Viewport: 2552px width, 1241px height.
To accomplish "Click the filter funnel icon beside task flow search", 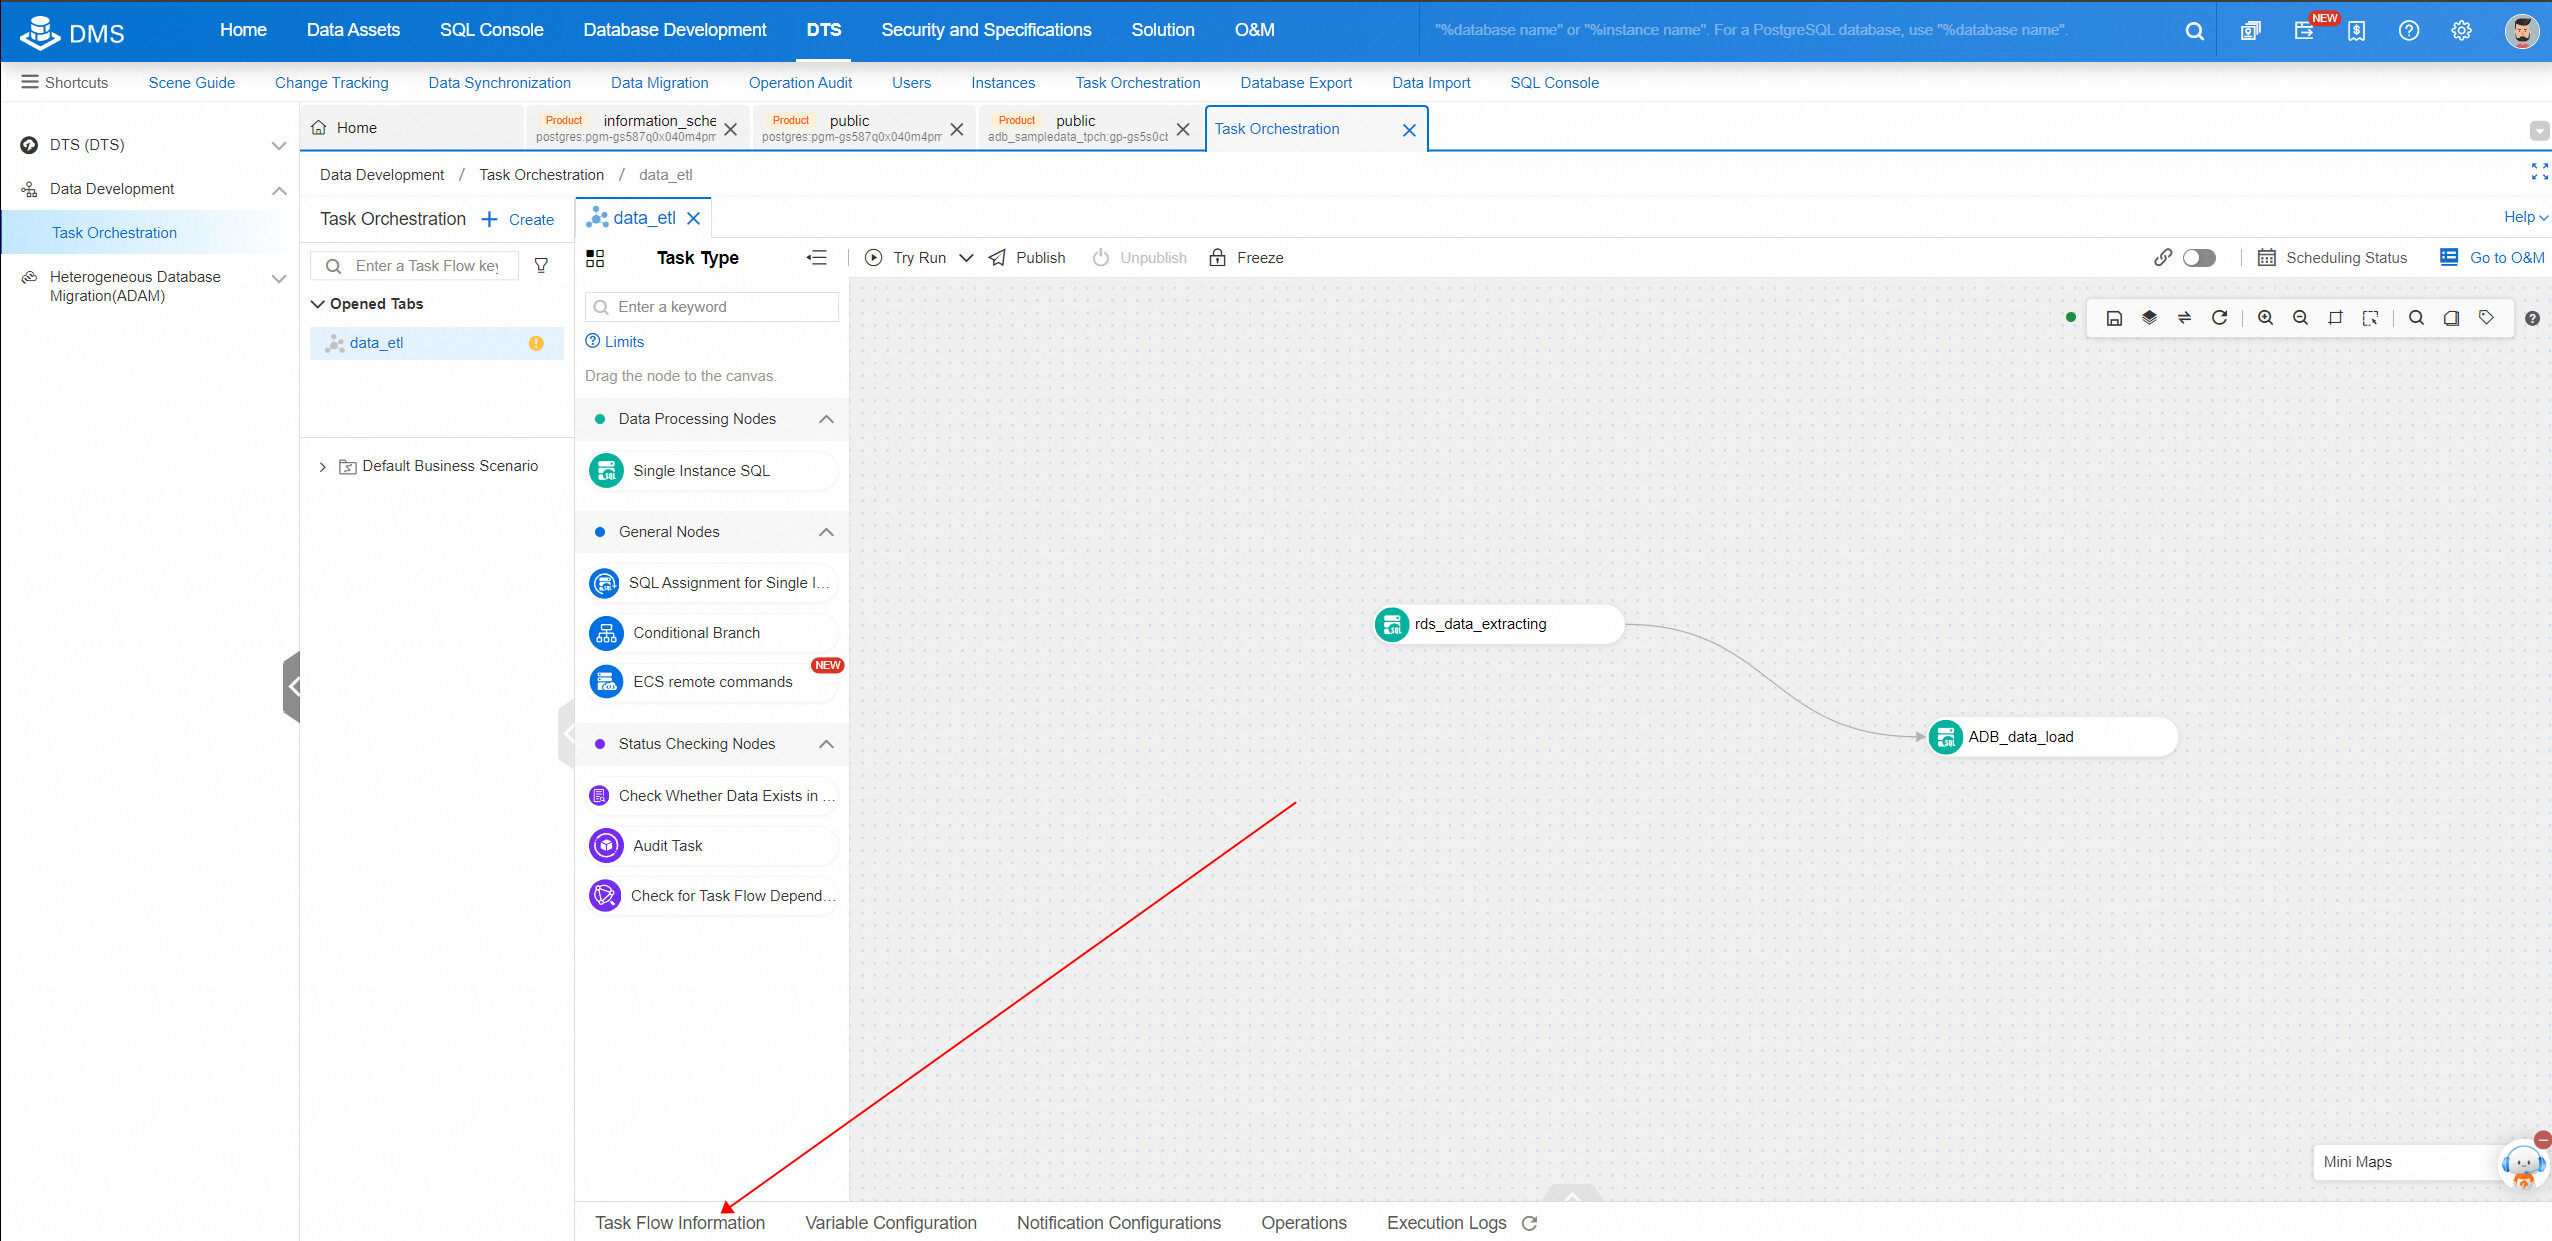I will click(541, 266).
